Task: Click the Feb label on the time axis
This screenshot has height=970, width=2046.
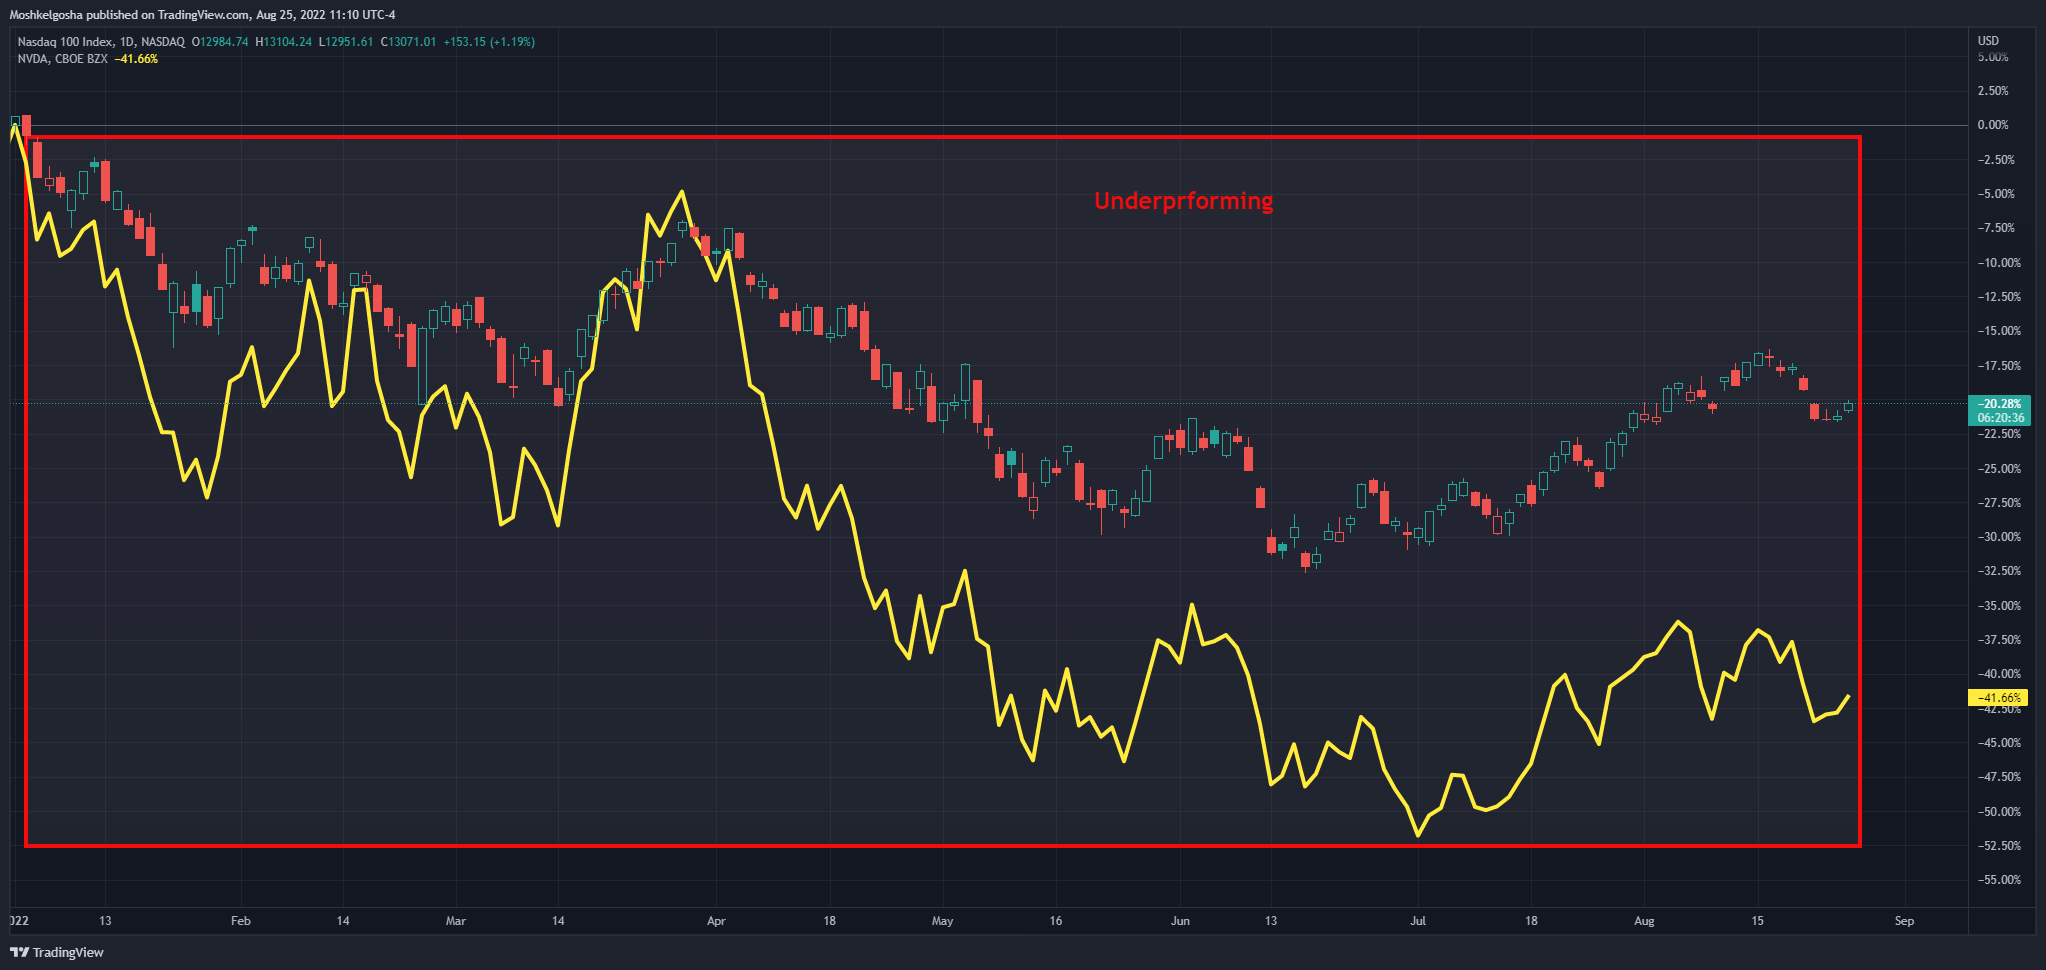Action: pos(240,921)
